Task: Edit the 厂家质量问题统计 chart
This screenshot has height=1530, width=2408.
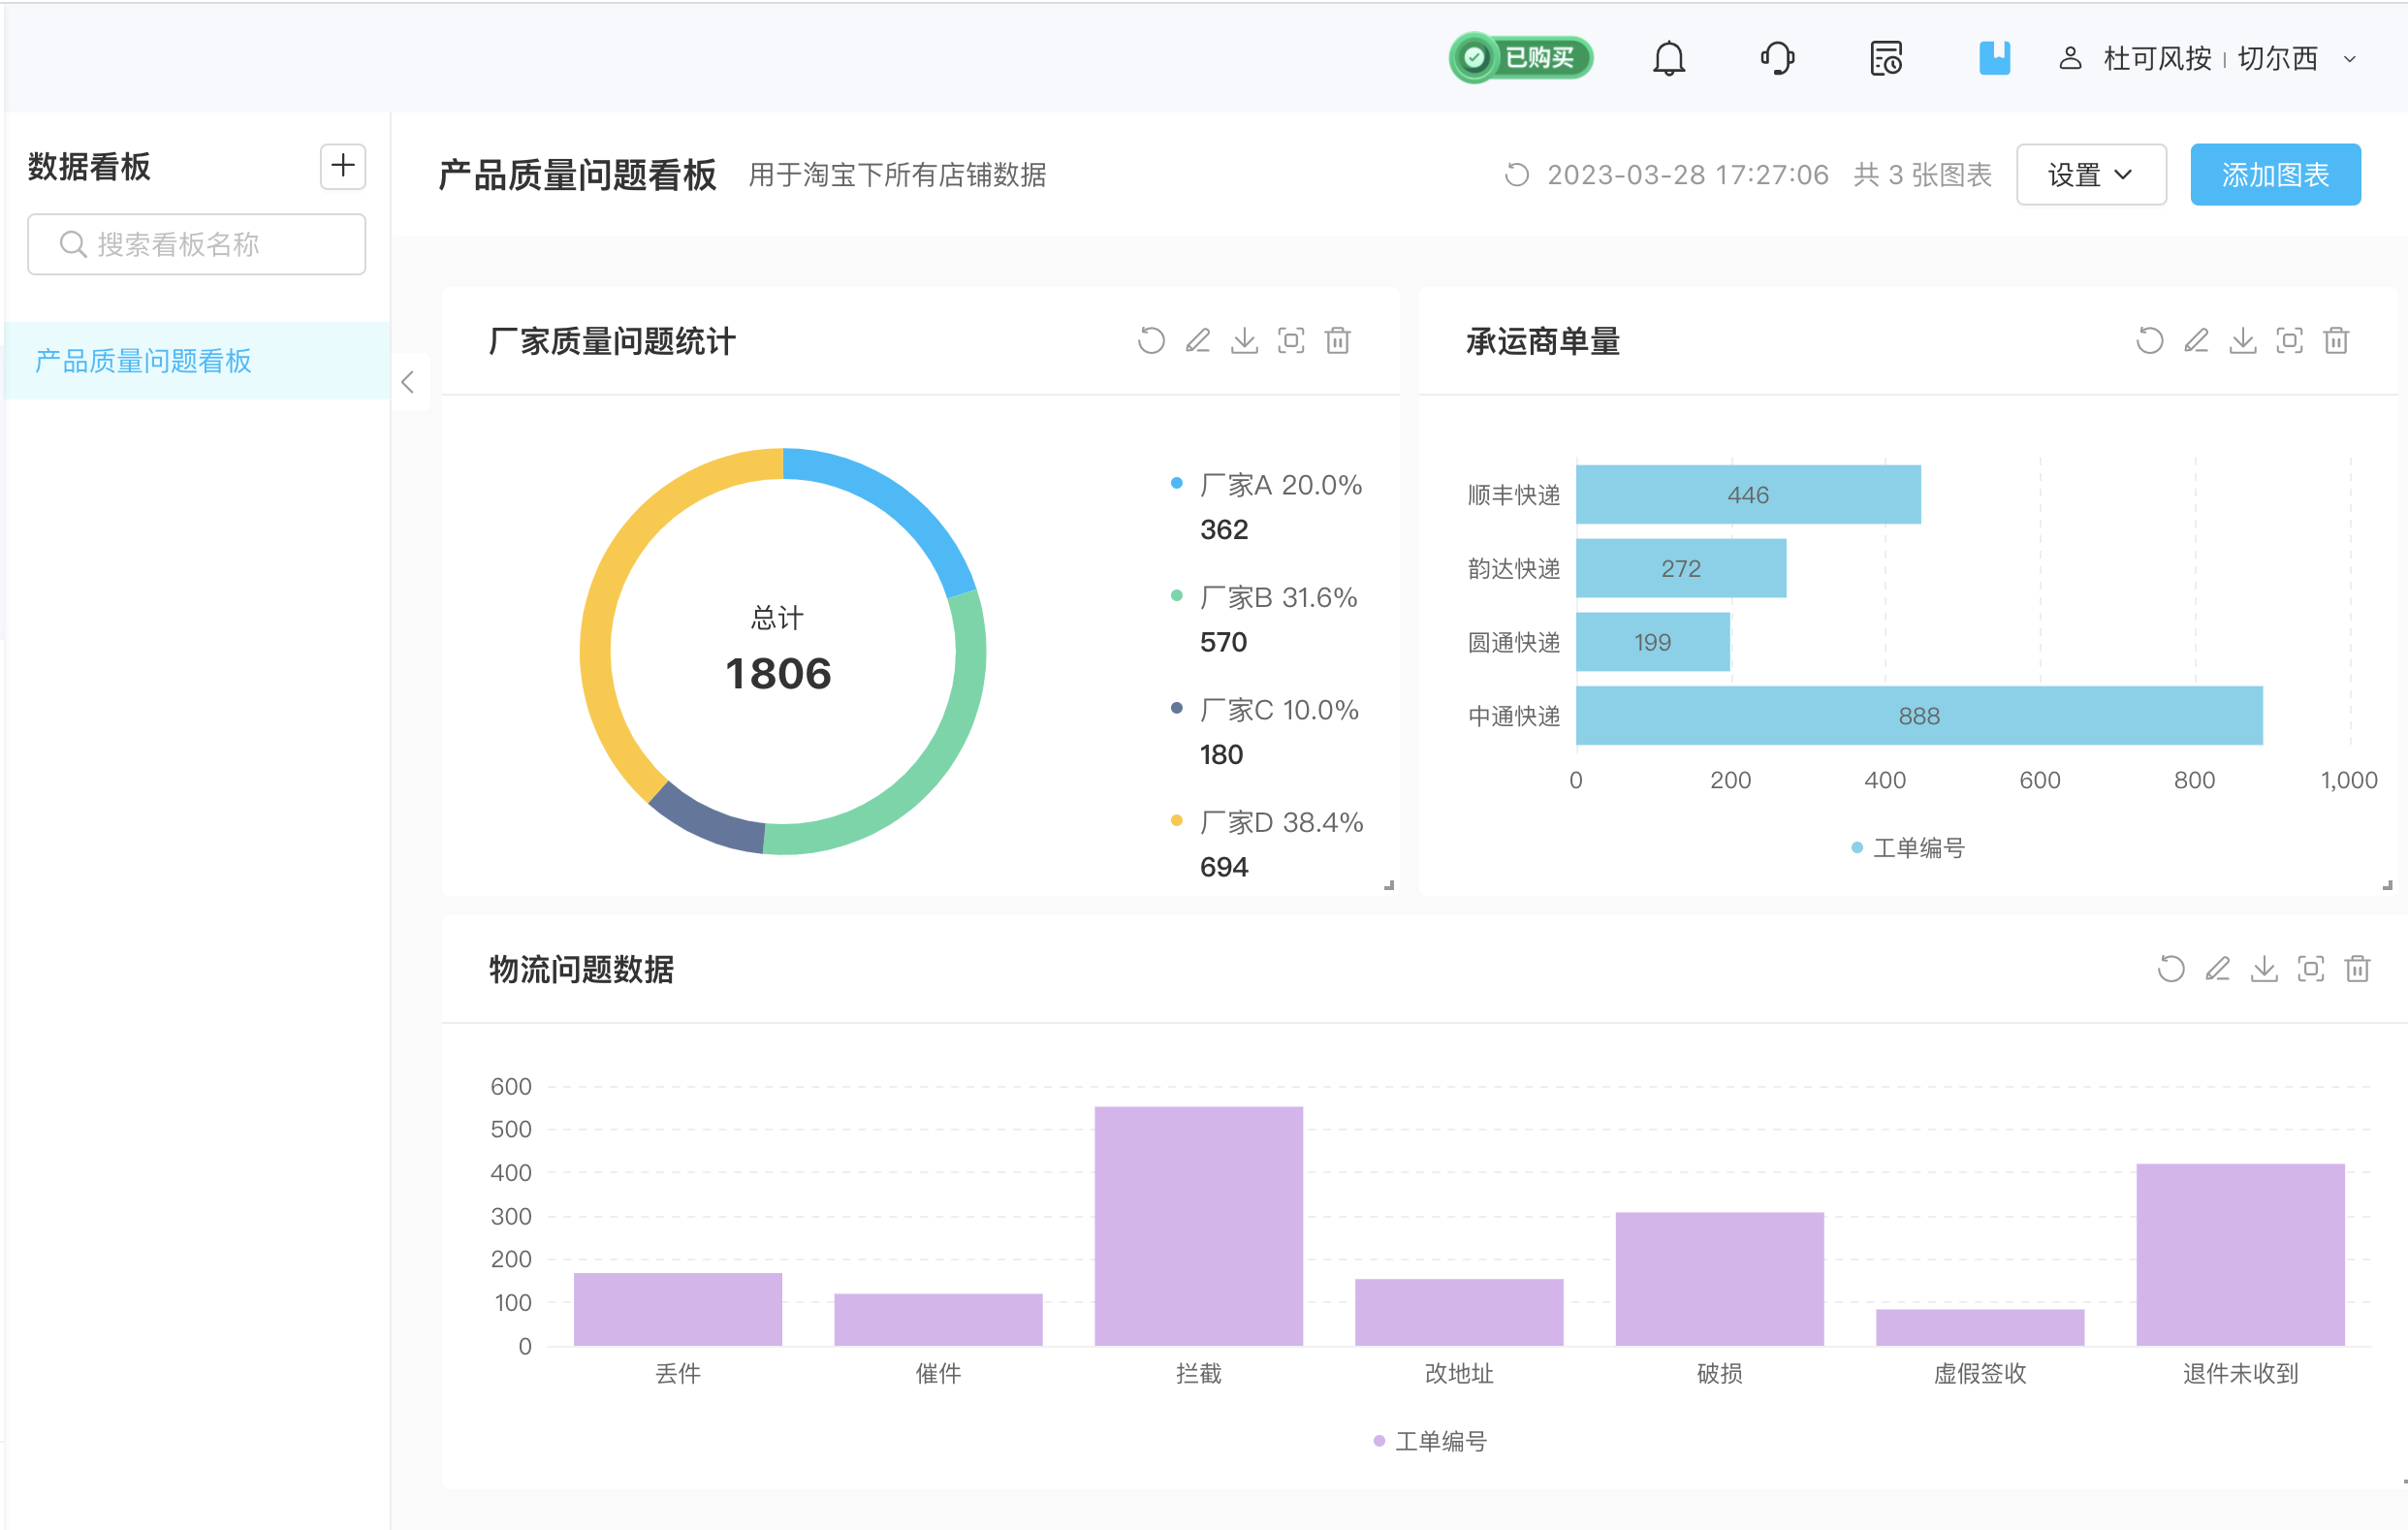Action: (1198, 341)
